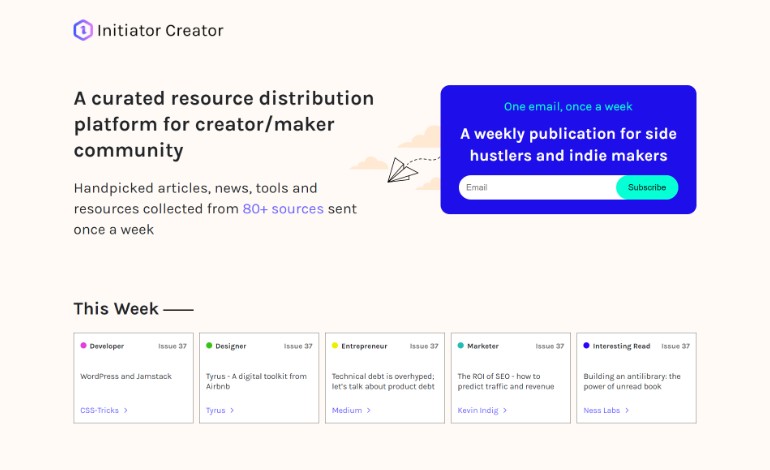Click the arrow next to Kevin Indig
Screen dimensions: 770x470
(x=505, y=410)
